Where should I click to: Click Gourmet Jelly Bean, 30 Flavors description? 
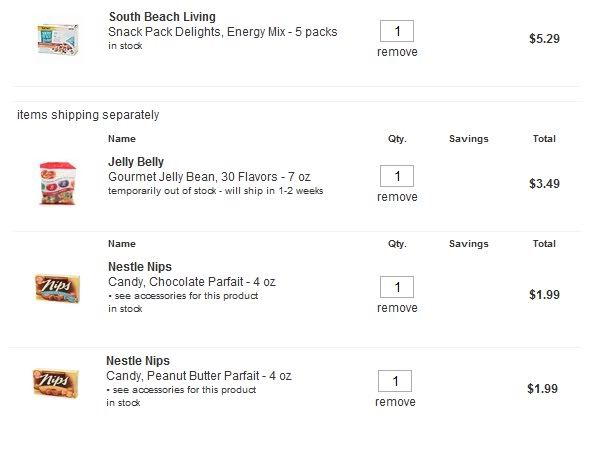[x=209, y=177]
